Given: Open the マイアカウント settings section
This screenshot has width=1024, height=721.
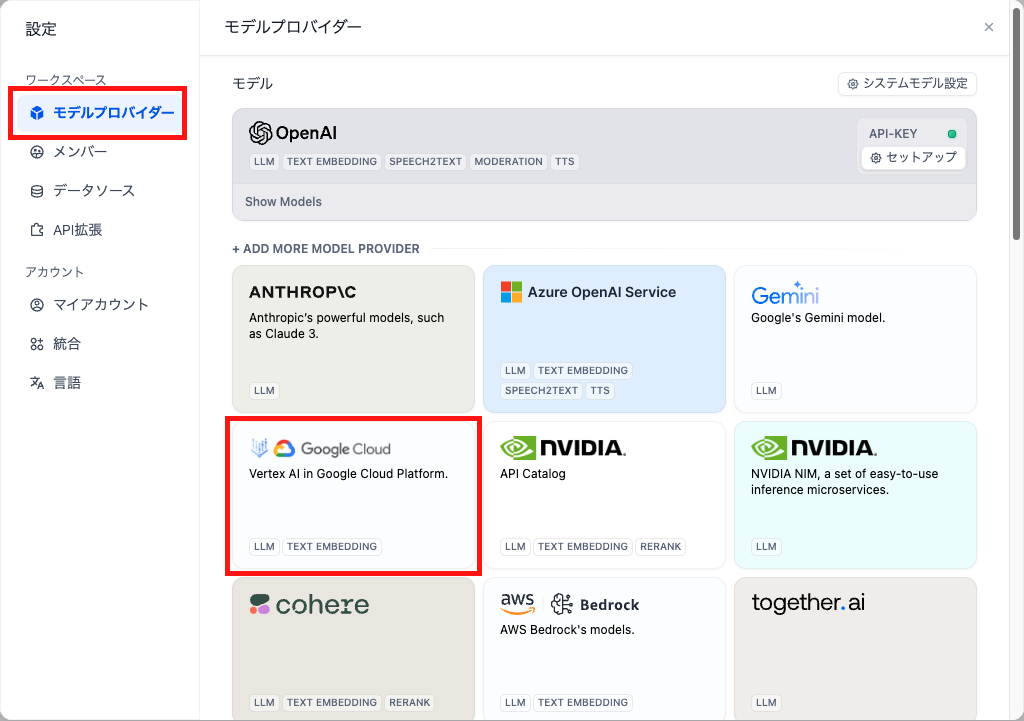Looking at the screenshot, I should (x=99, y=305).
